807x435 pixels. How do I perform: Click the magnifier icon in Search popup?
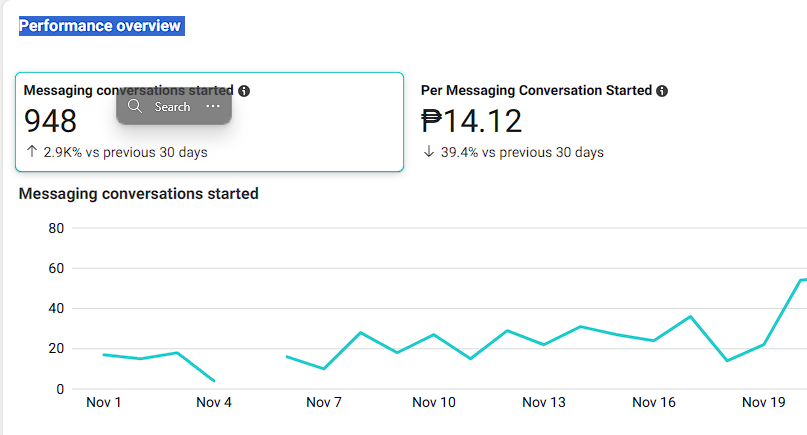click(x=136, y=106)
